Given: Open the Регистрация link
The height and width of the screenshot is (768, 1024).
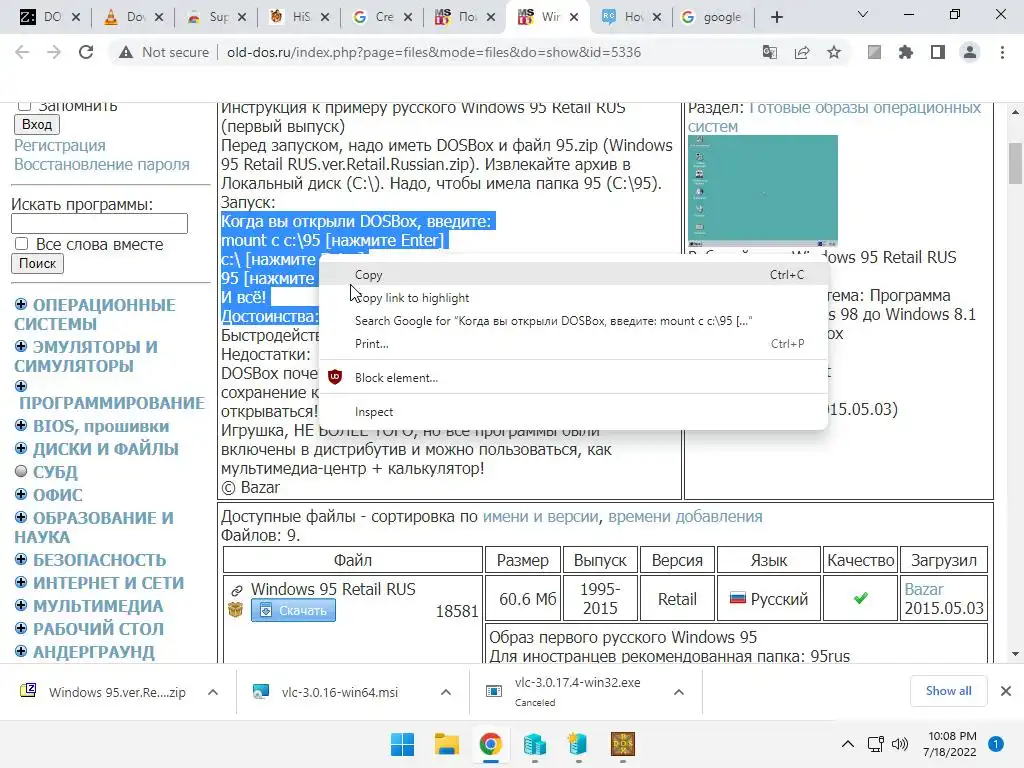Looking at the screenshot, I should pyautogui.click(x=59, y=145).
